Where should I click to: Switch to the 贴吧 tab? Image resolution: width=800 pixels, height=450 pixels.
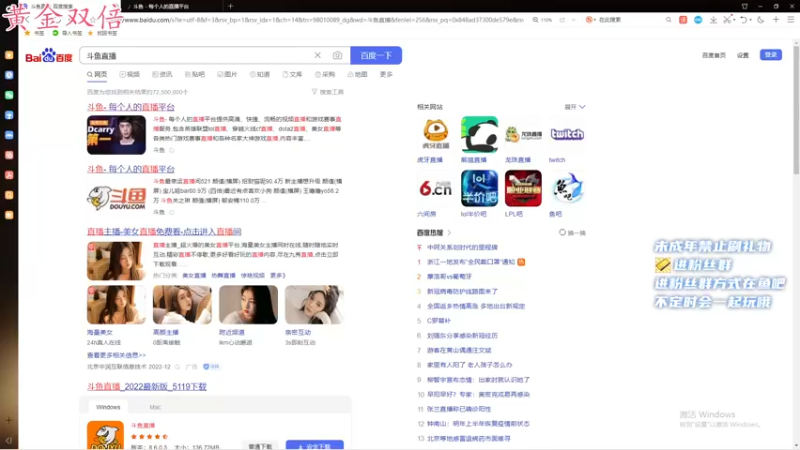click(x=195, y=74)
